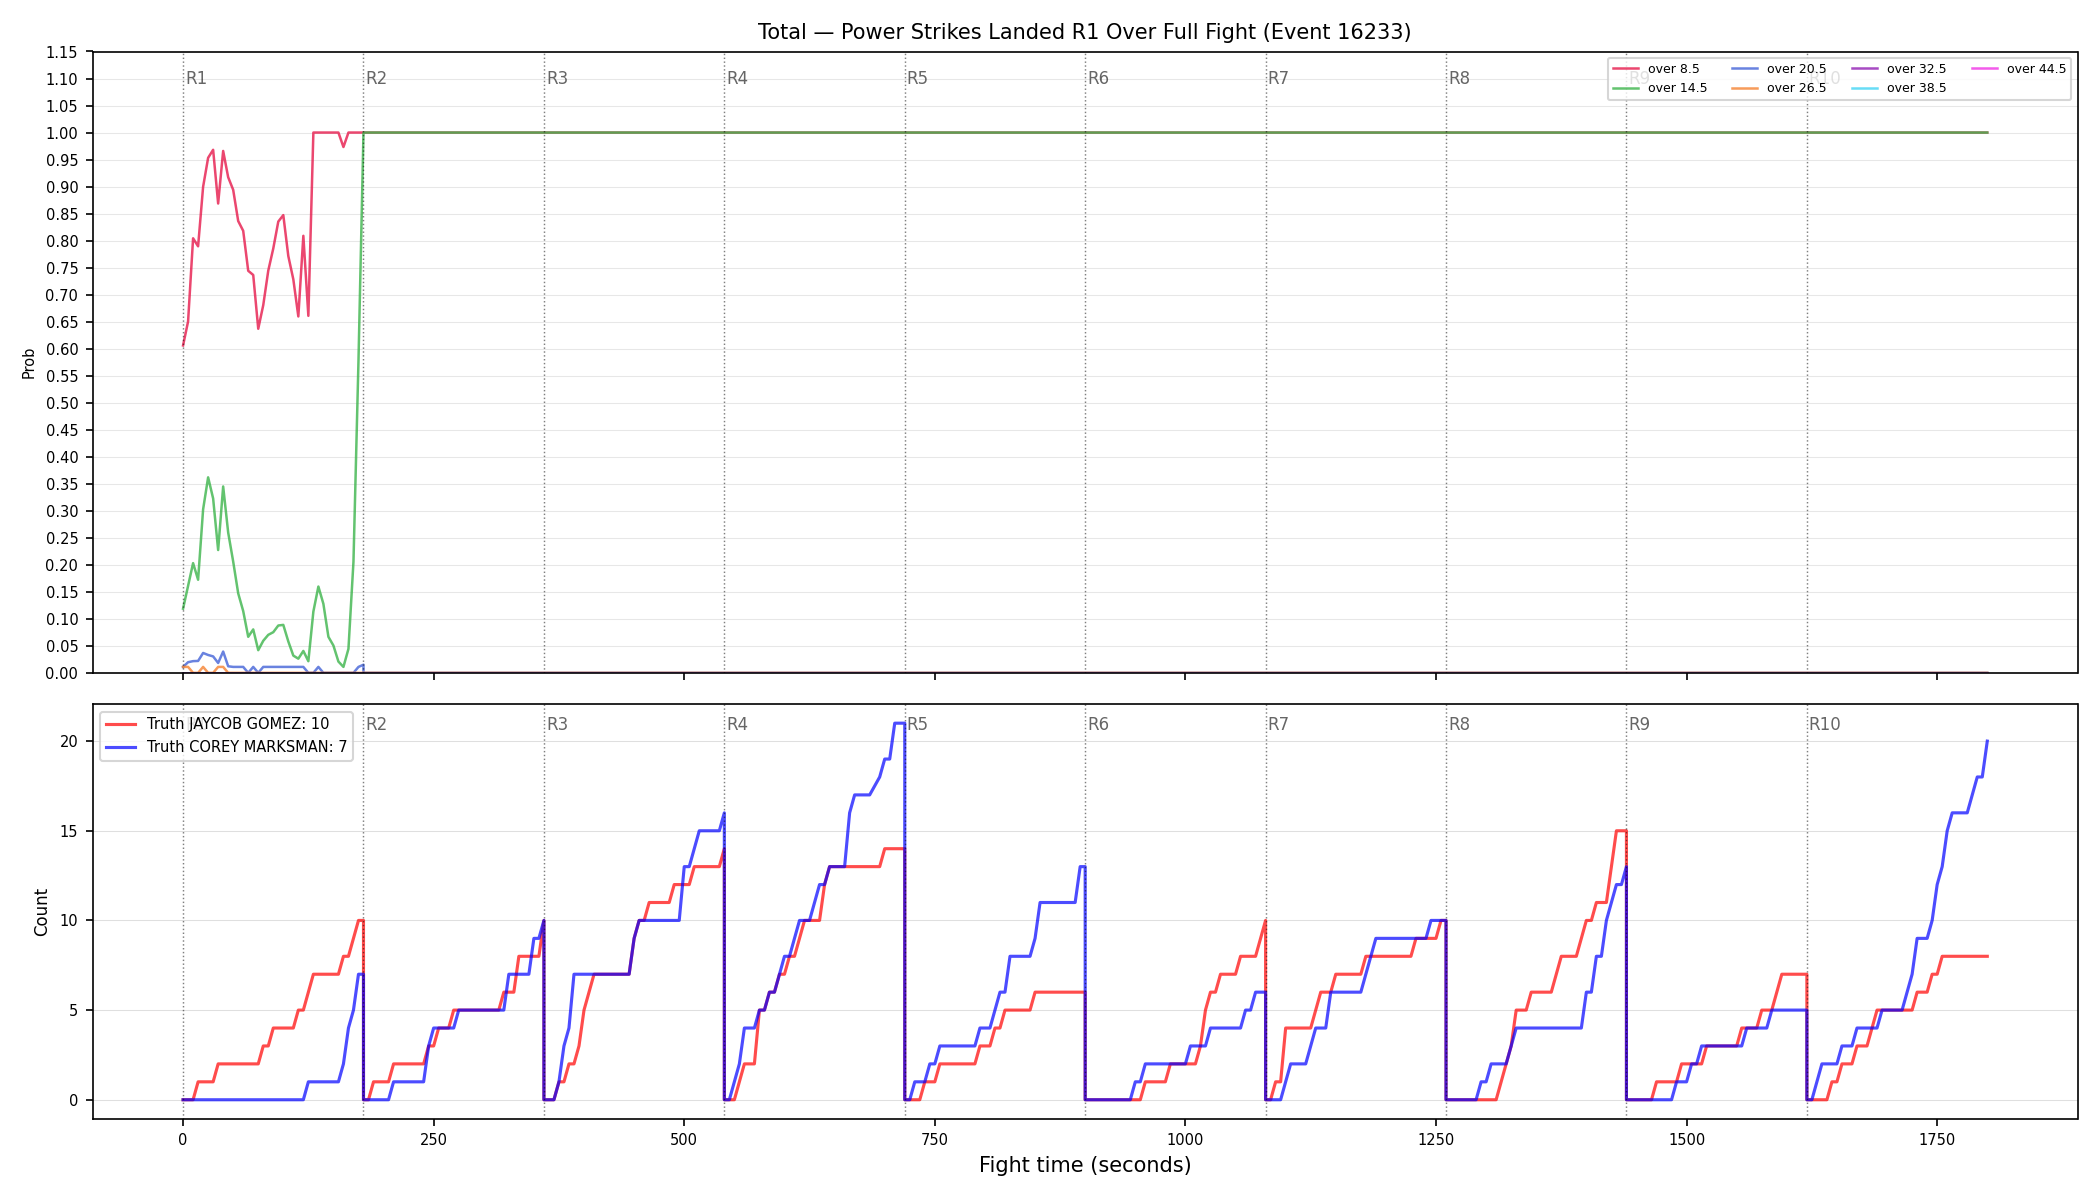Click the R2 round marker in the count chart
The image size is (2100, 1200).
[376, 724]
